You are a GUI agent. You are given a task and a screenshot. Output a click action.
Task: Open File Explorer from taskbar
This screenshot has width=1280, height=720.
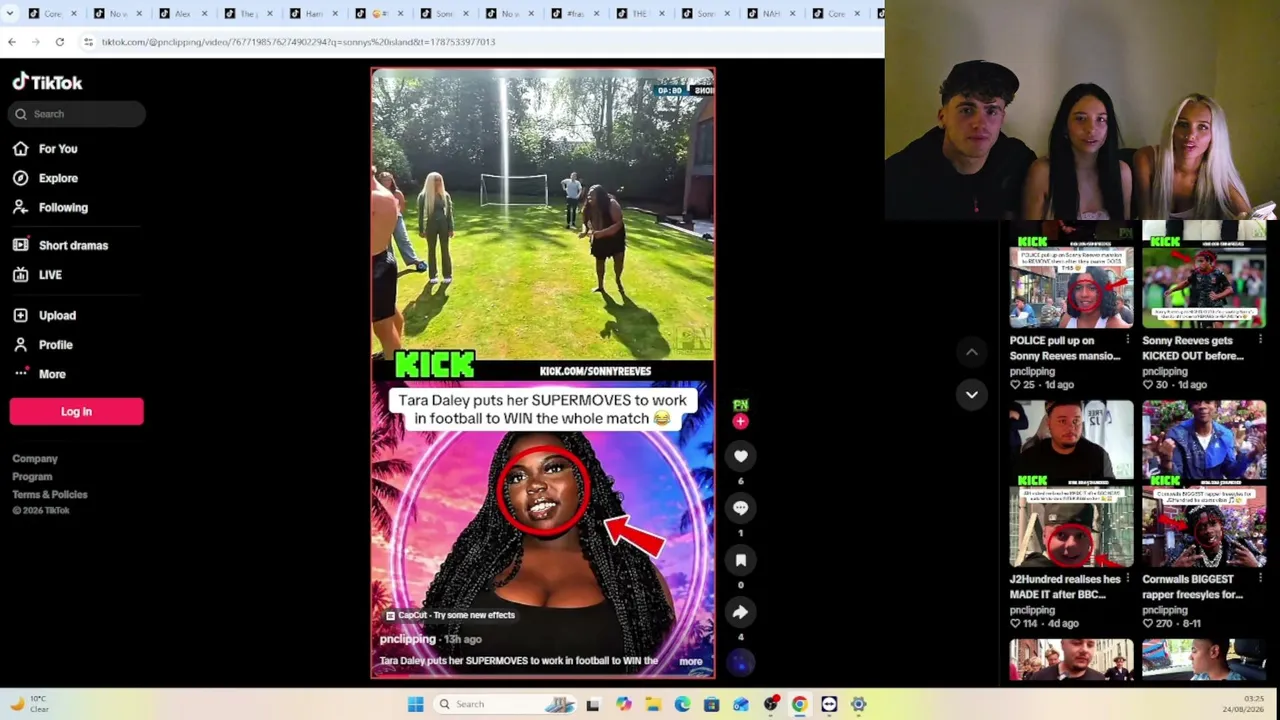[x=653, y=704]
